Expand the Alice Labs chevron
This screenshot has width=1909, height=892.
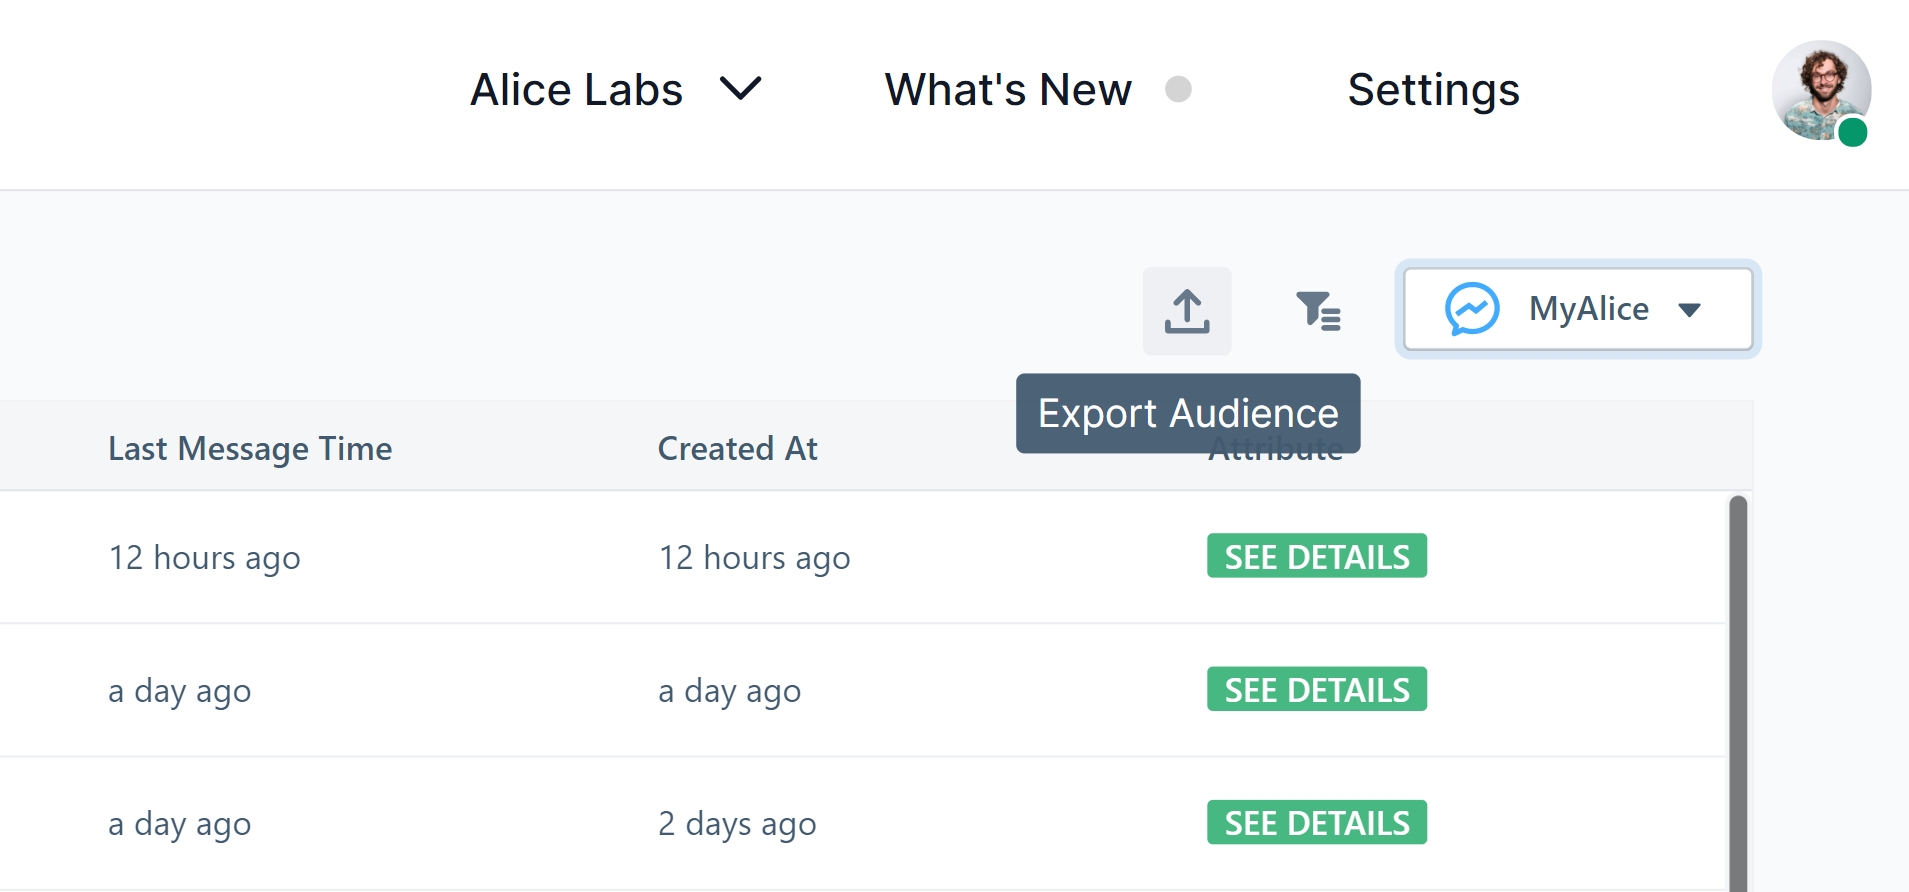[740, 89]
